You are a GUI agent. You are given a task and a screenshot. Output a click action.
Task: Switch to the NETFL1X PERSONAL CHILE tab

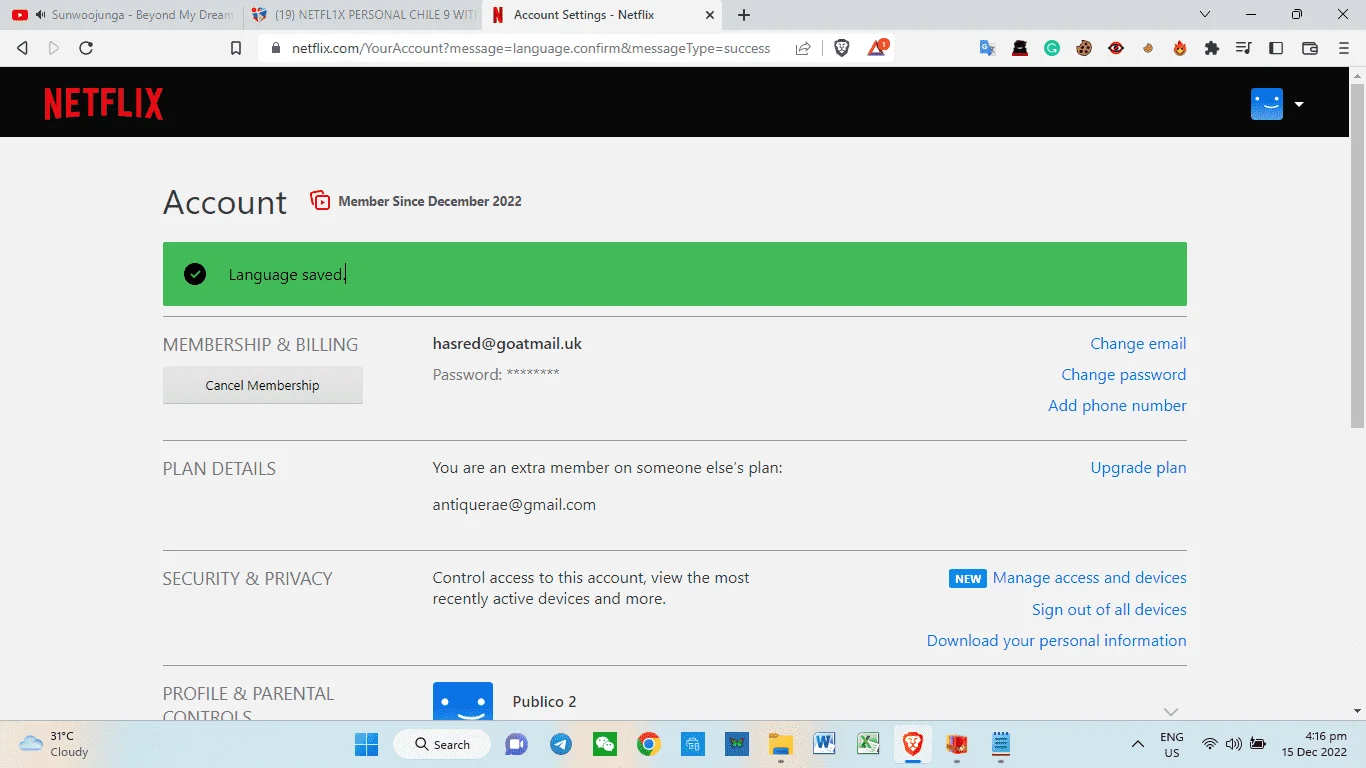[x=362, y=15]
